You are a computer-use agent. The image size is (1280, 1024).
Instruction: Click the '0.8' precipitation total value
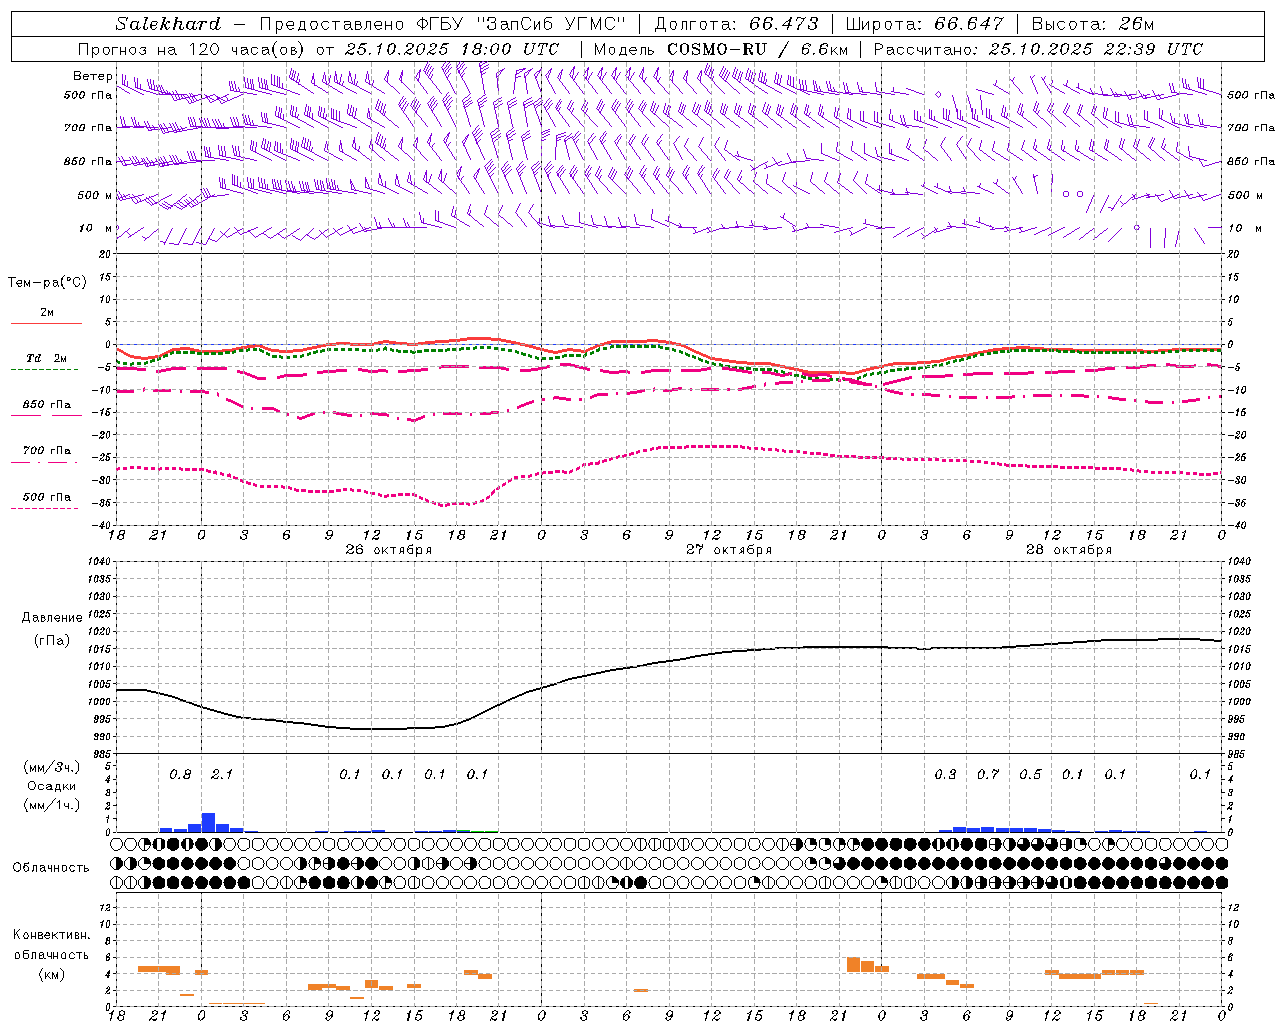tap(180, 774)
